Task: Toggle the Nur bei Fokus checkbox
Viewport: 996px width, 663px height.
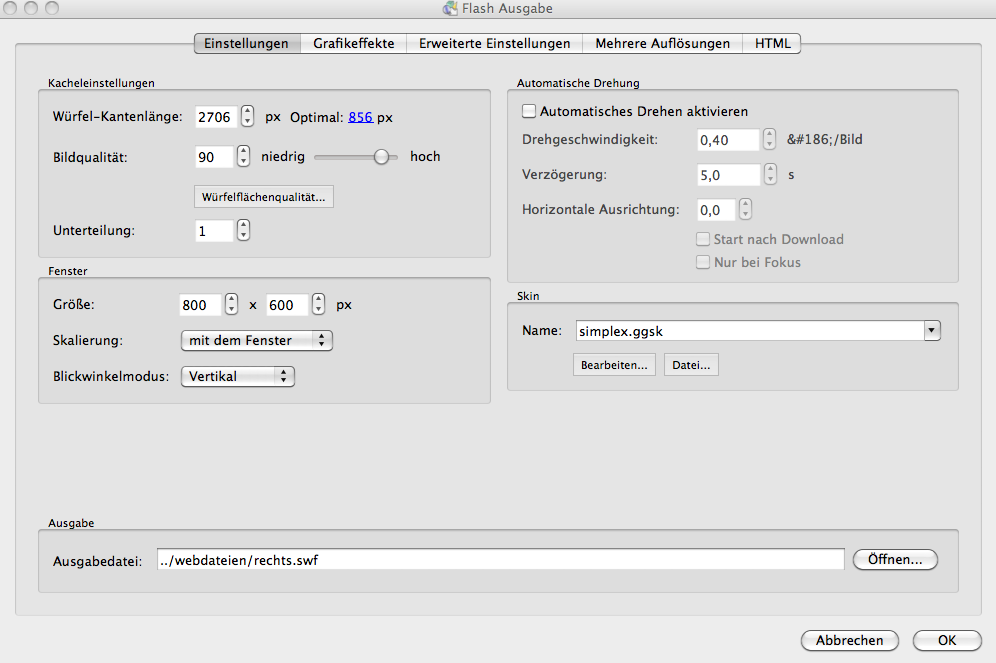Action: 703,263
